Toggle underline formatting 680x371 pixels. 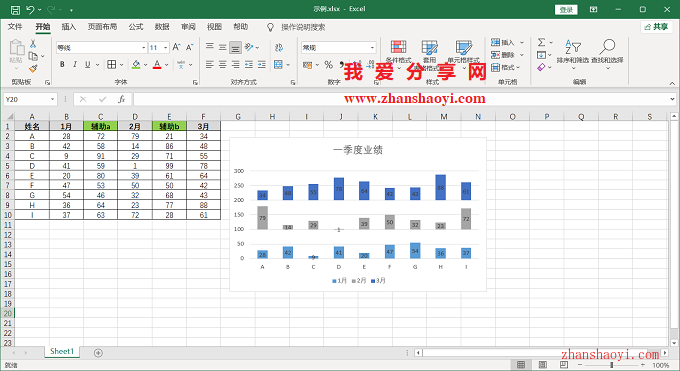pos(88,65)
